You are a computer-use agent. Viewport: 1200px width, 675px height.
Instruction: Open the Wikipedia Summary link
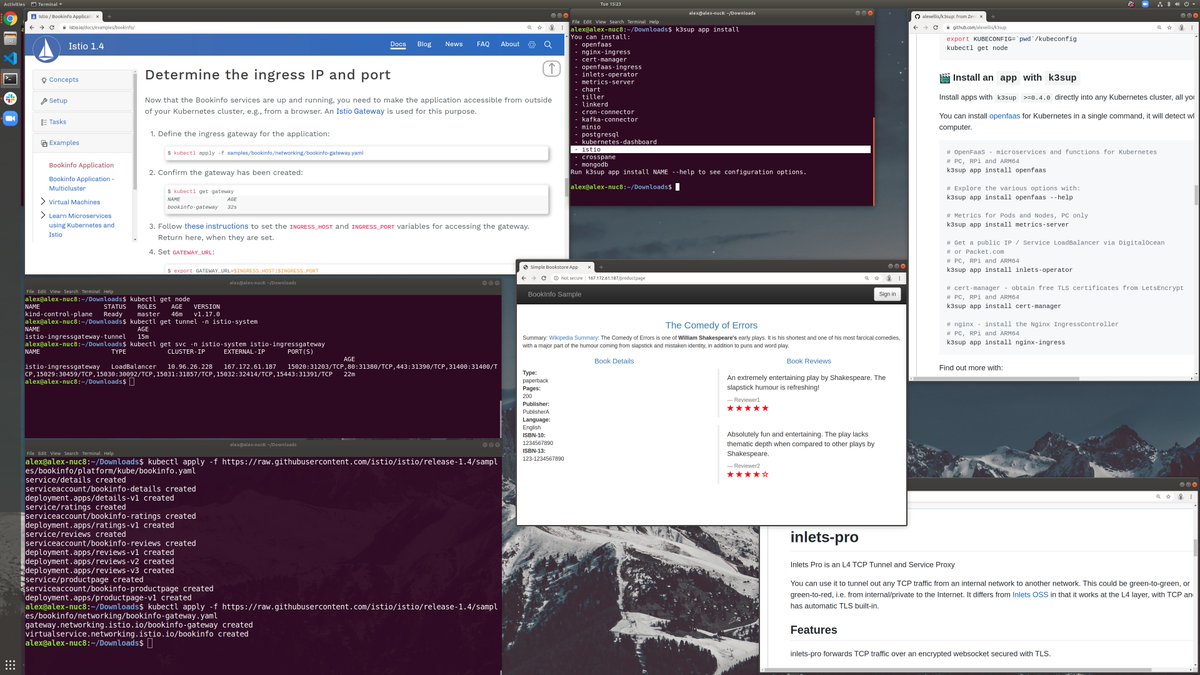[x=572, y=338]
